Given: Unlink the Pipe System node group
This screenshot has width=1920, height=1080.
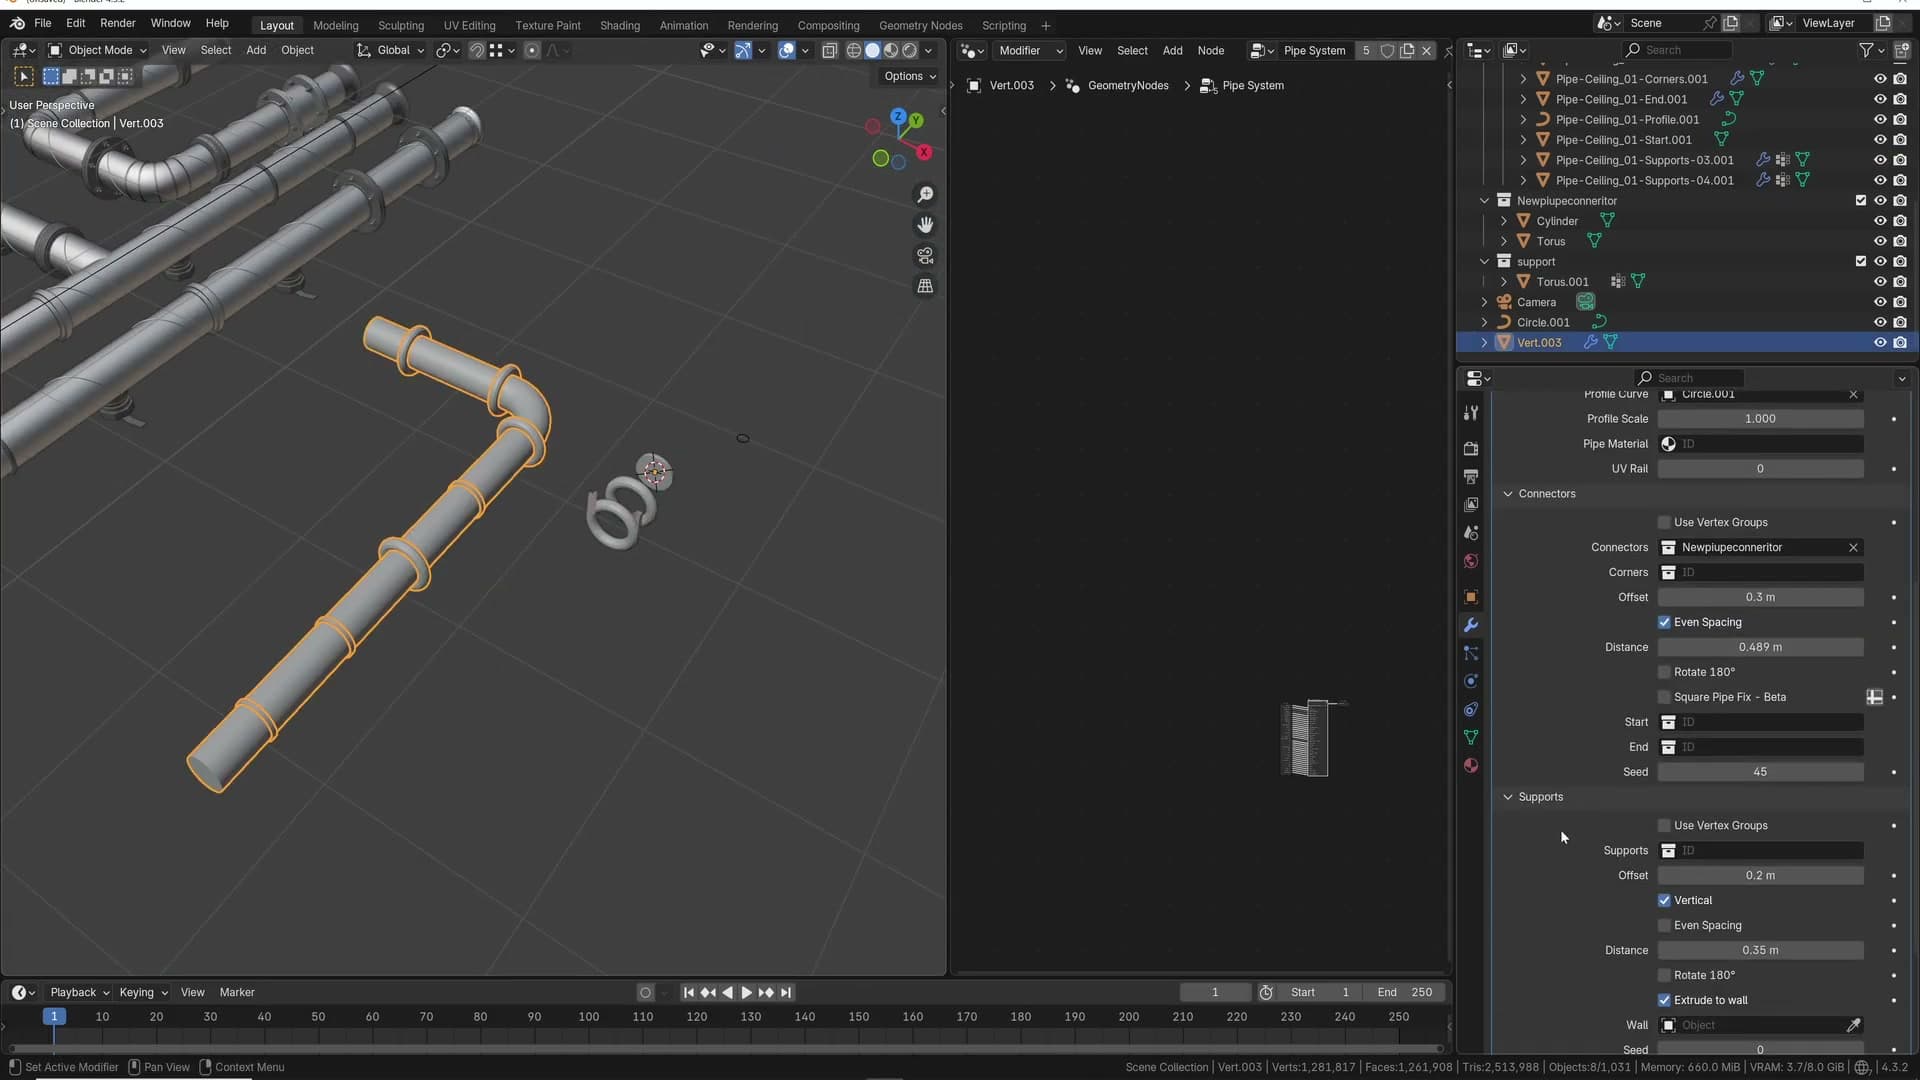Looking at the screenshot, I should pyautogui.click(x=1427, y=50).
